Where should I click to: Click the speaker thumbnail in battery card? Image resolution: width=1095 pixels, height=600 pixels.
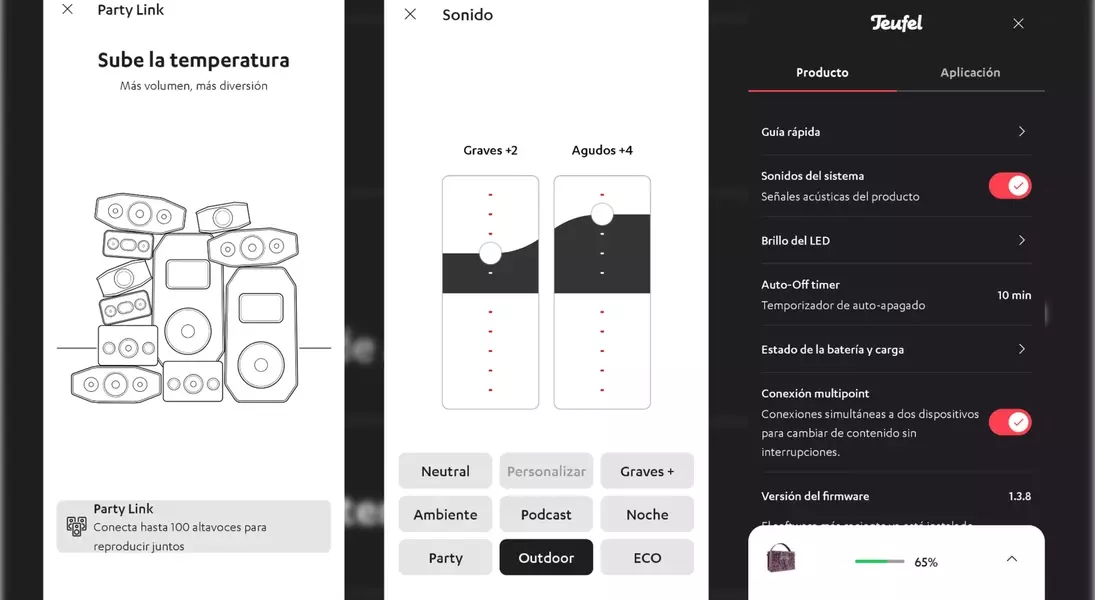[x=780, y=558]
